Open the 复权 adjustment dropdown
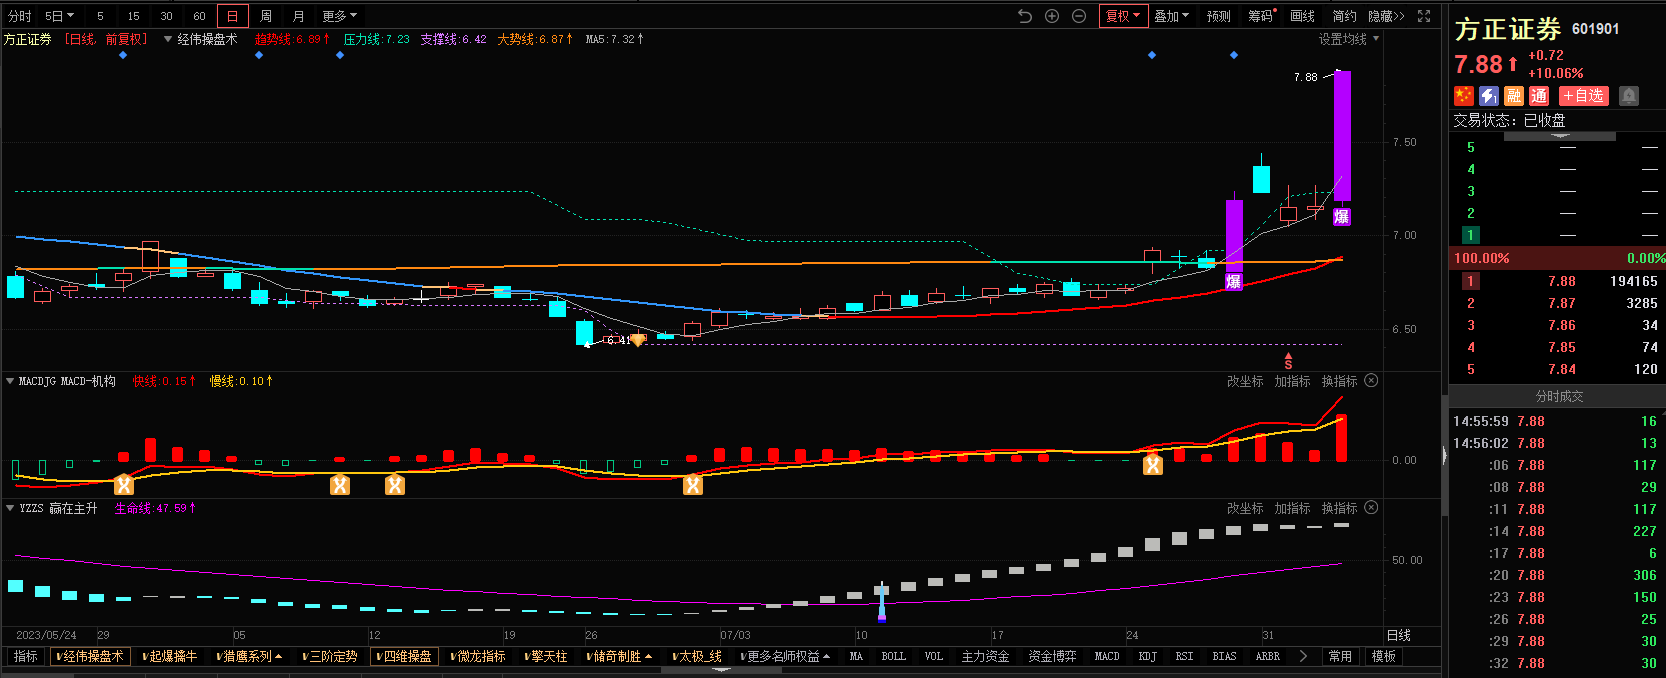Screen dimensions: 1666x678 (1122, 16)
